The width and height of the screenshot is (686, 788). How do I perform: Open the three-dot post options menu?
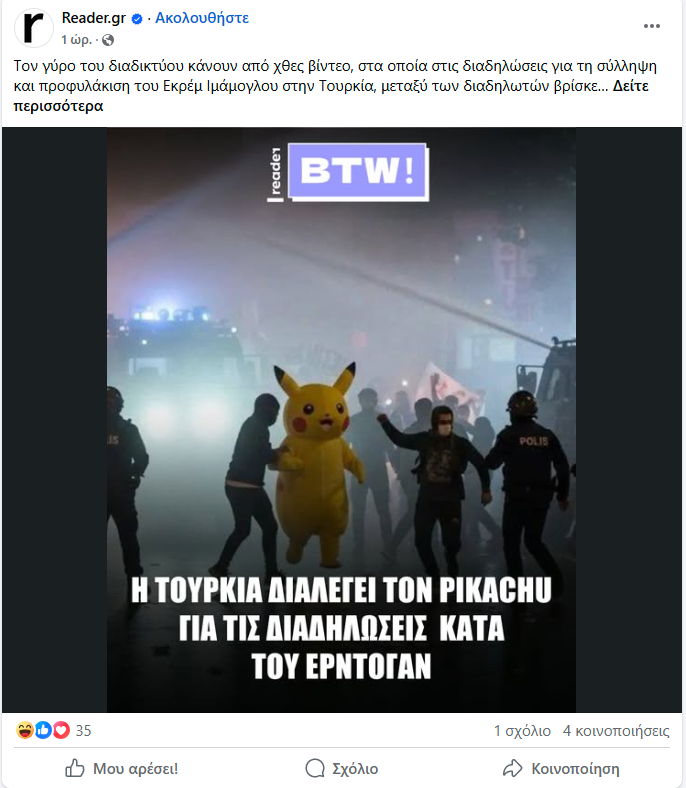click(651, 26)
